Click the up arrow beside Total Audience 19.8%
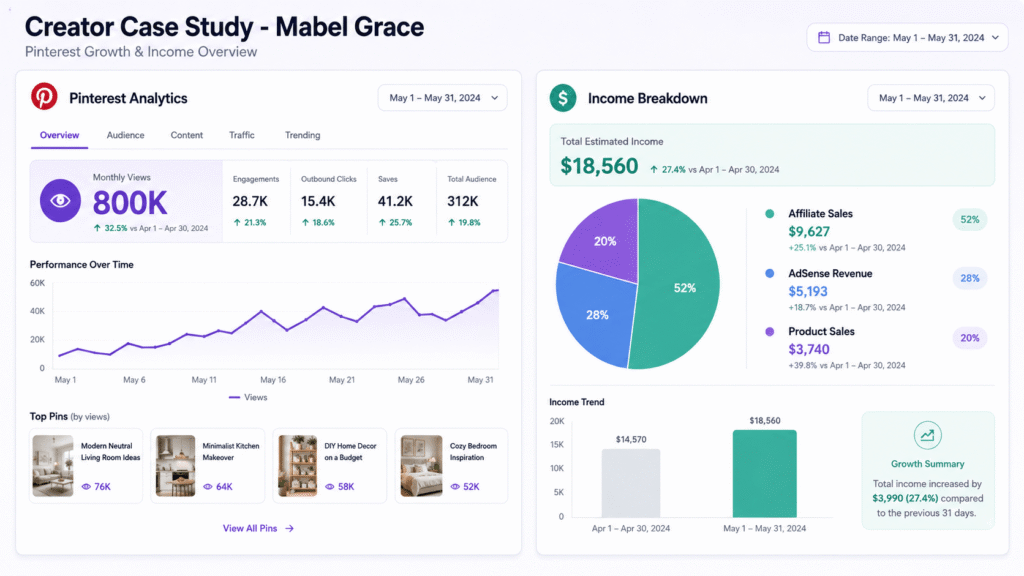The image size is (1024, 576). pos(451,223)
